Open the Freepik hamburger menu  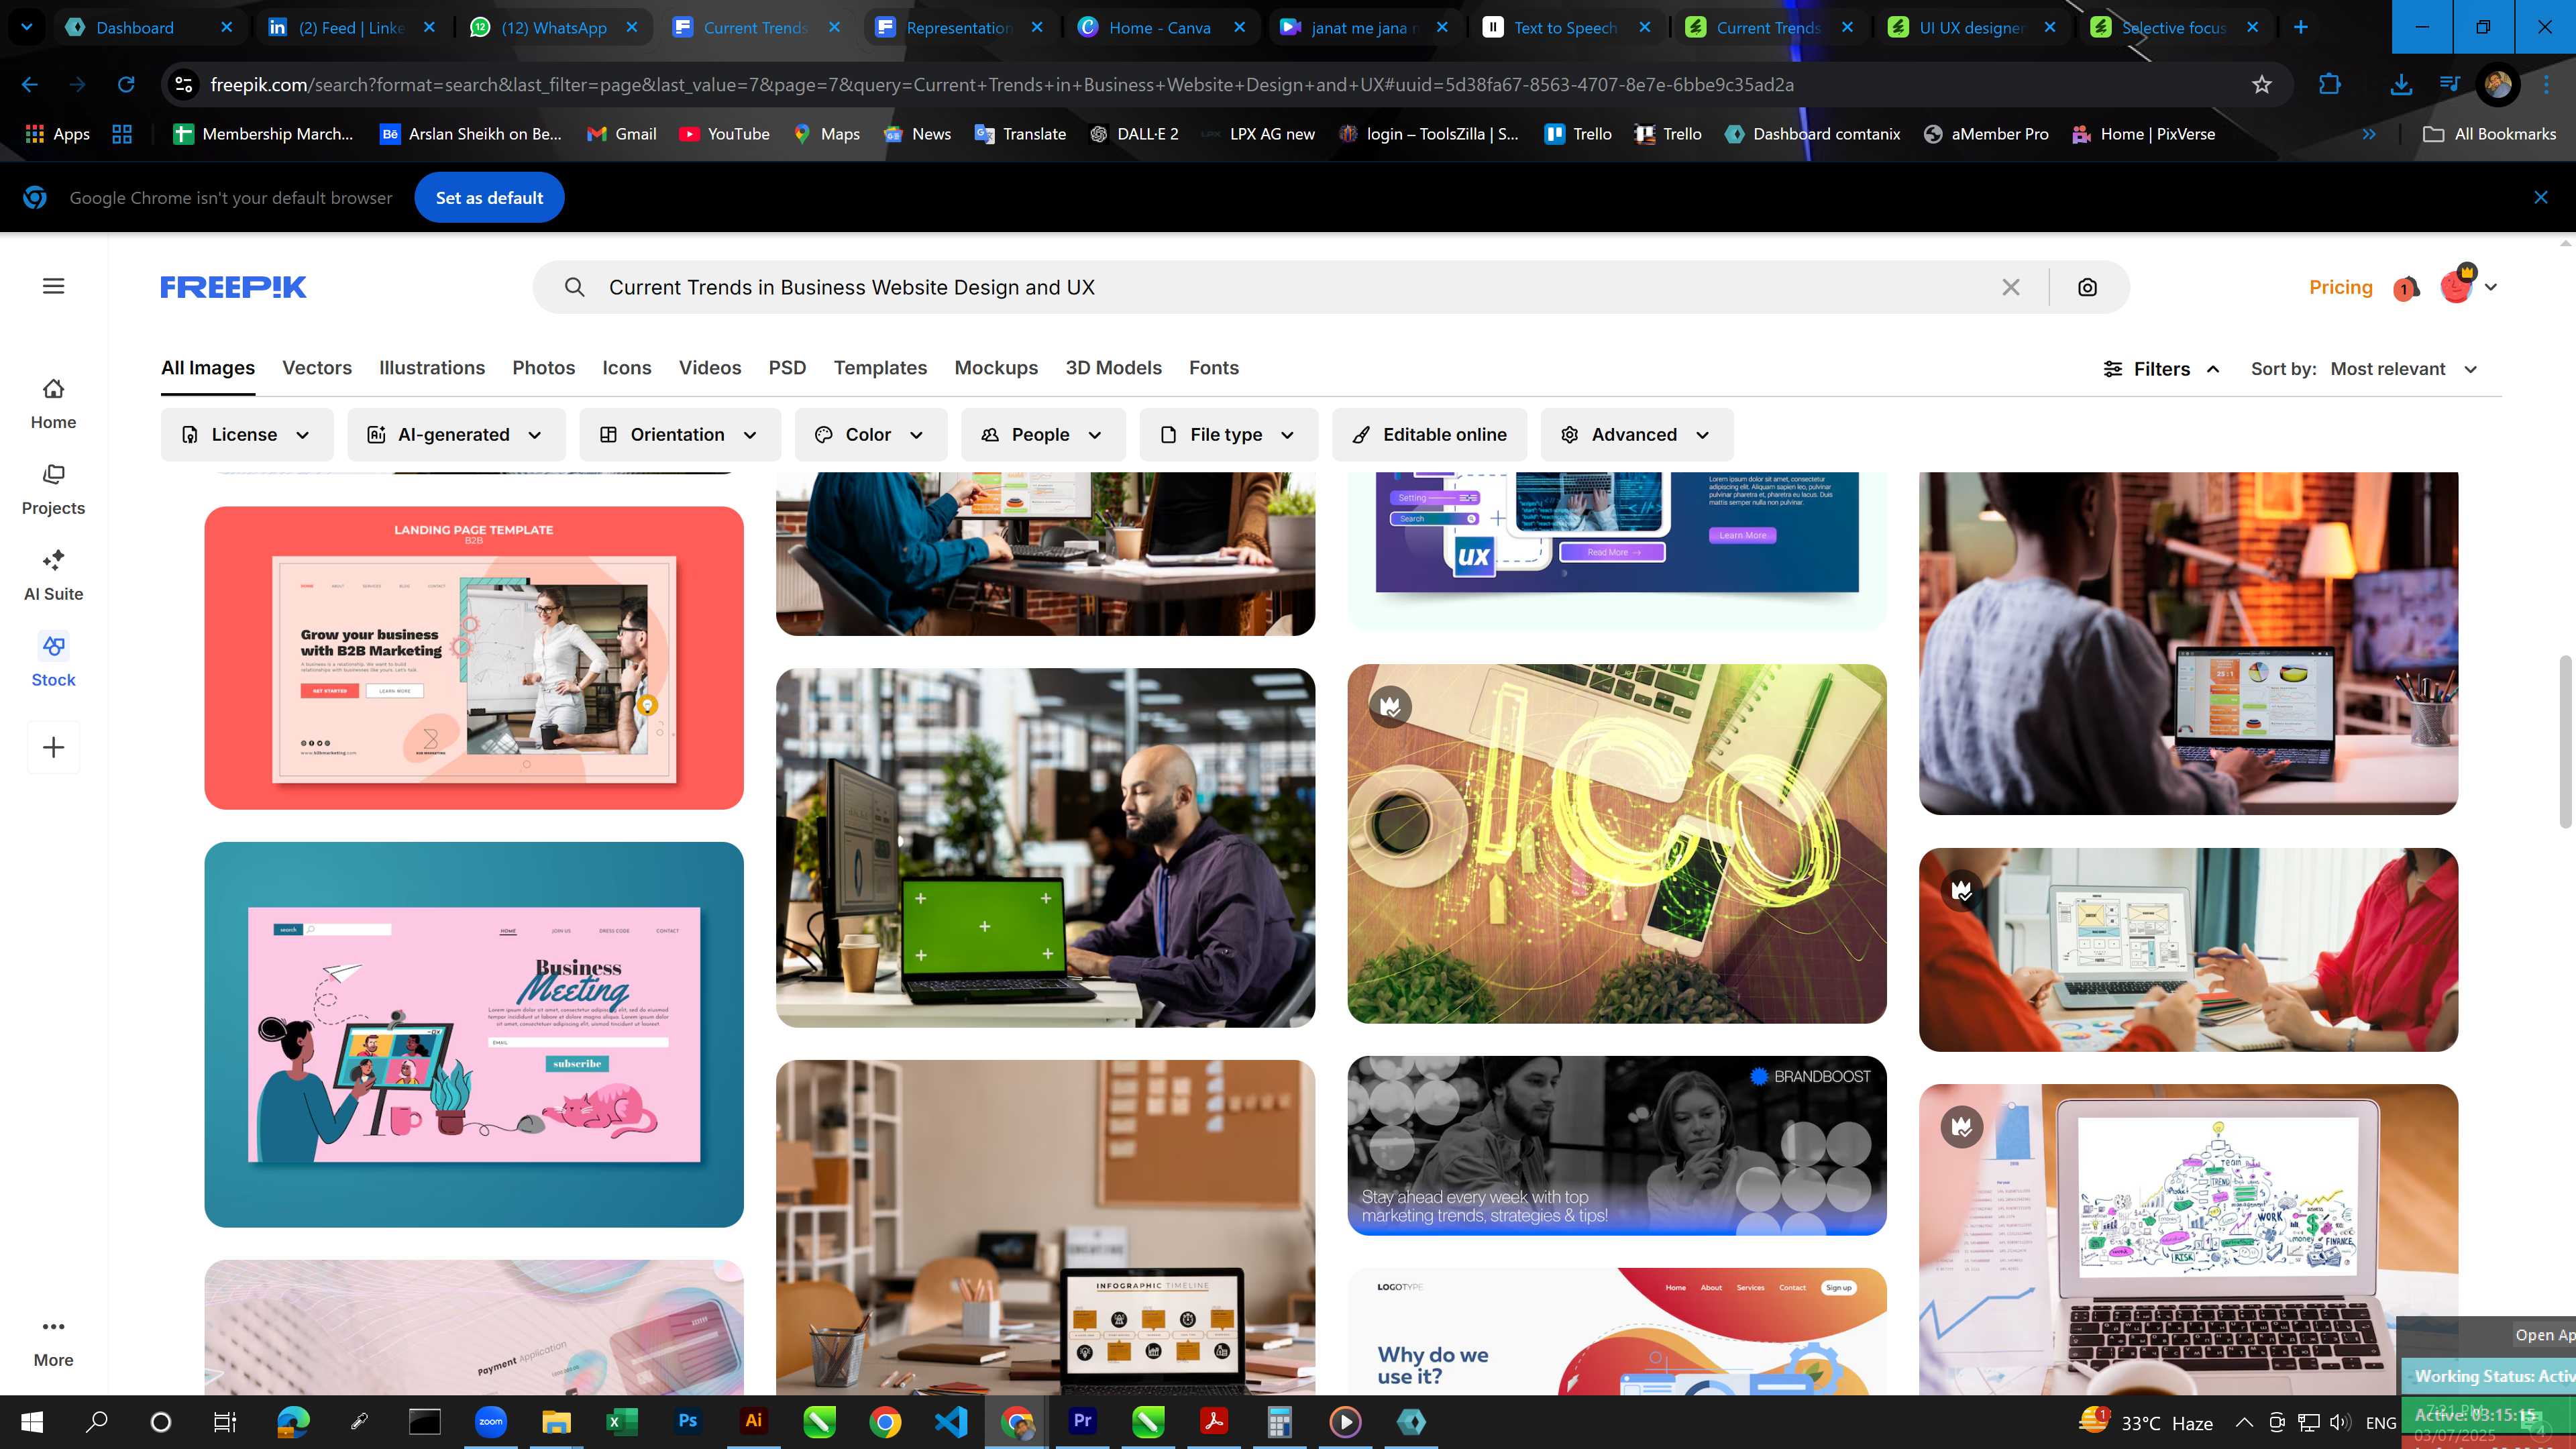pyautogui.click(x=53, y=286)
